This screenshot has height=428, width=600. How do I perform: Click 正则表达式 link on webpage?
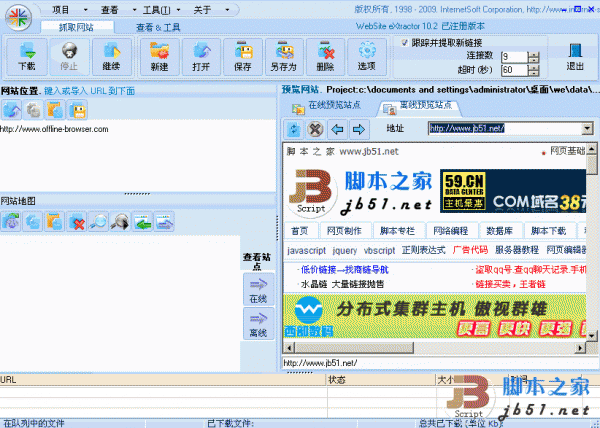pos(424,250)
